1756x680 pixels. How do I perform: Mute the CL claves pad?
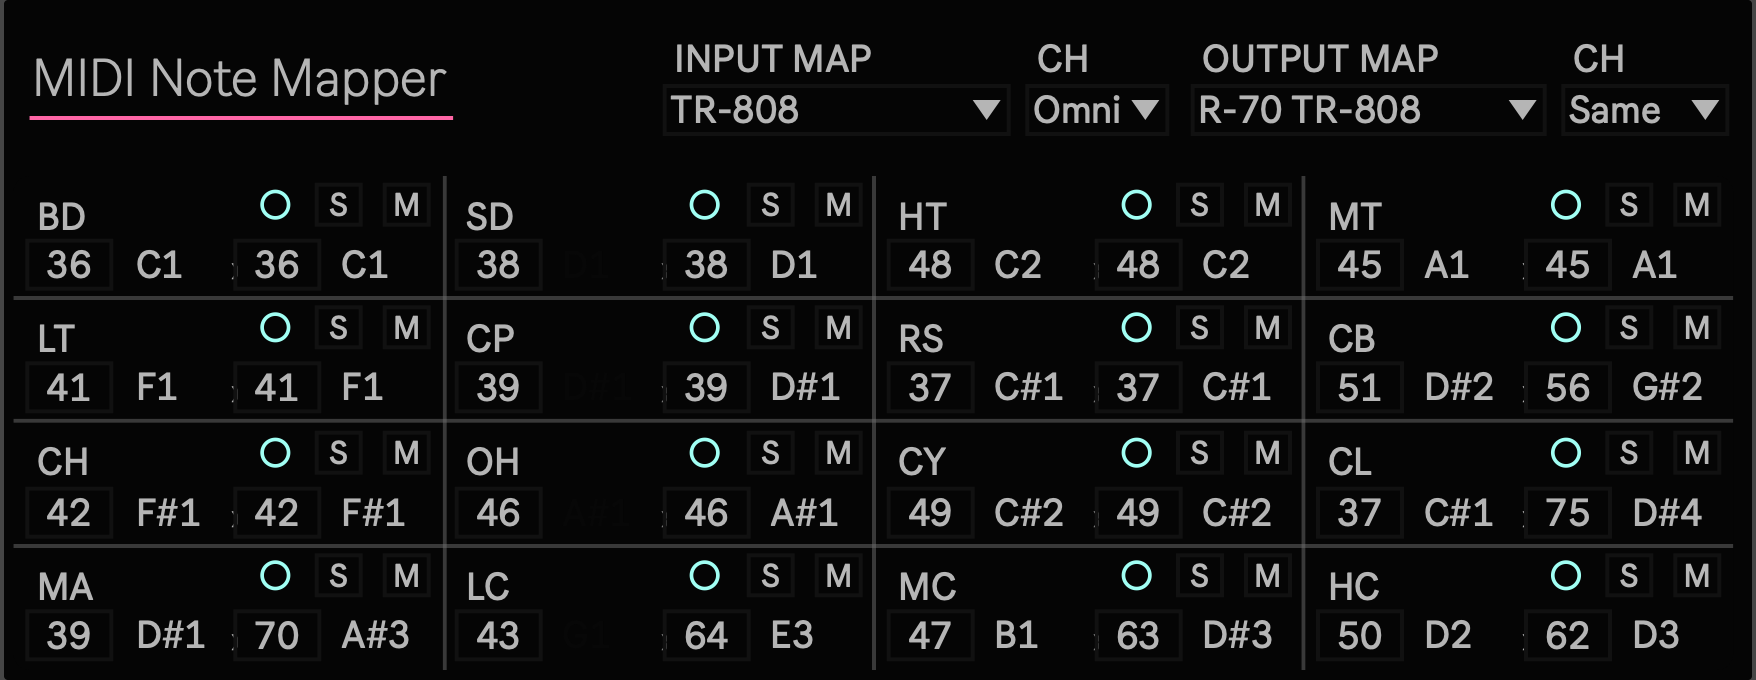1697,453
